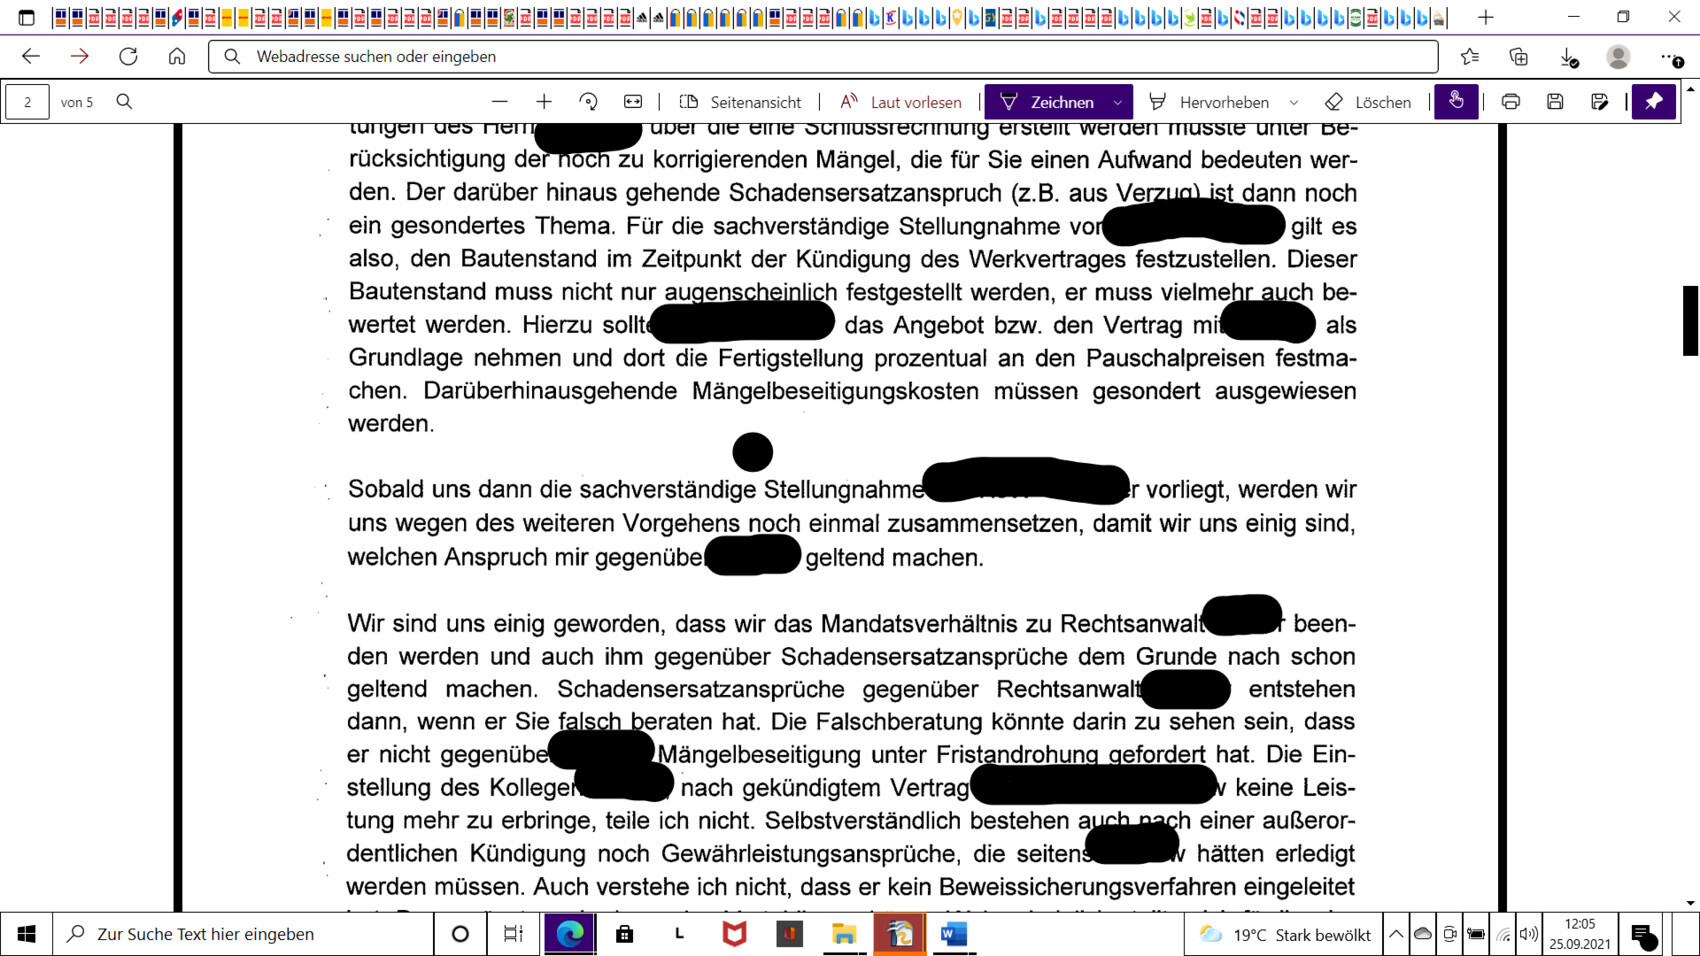Click the Laut vorlesen button
Viewport: 1700px width, 956px height.
click(x=901, y=102)
